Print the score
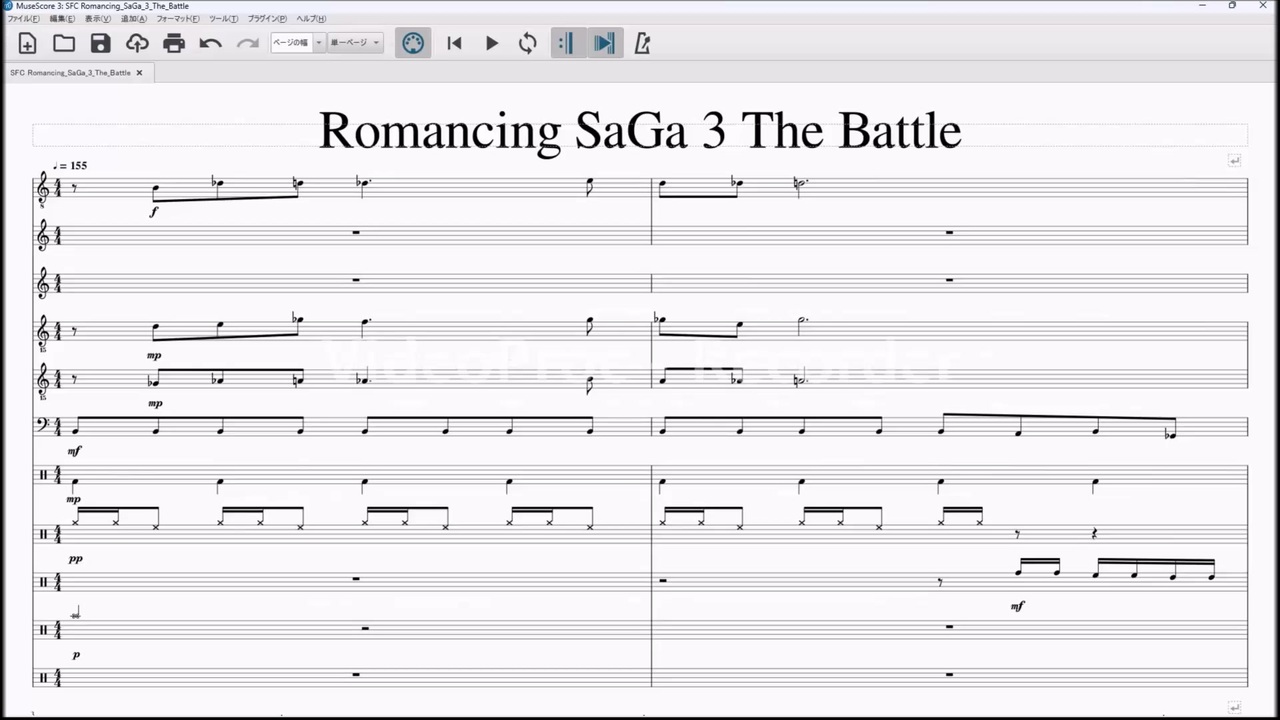 (174, 42)
